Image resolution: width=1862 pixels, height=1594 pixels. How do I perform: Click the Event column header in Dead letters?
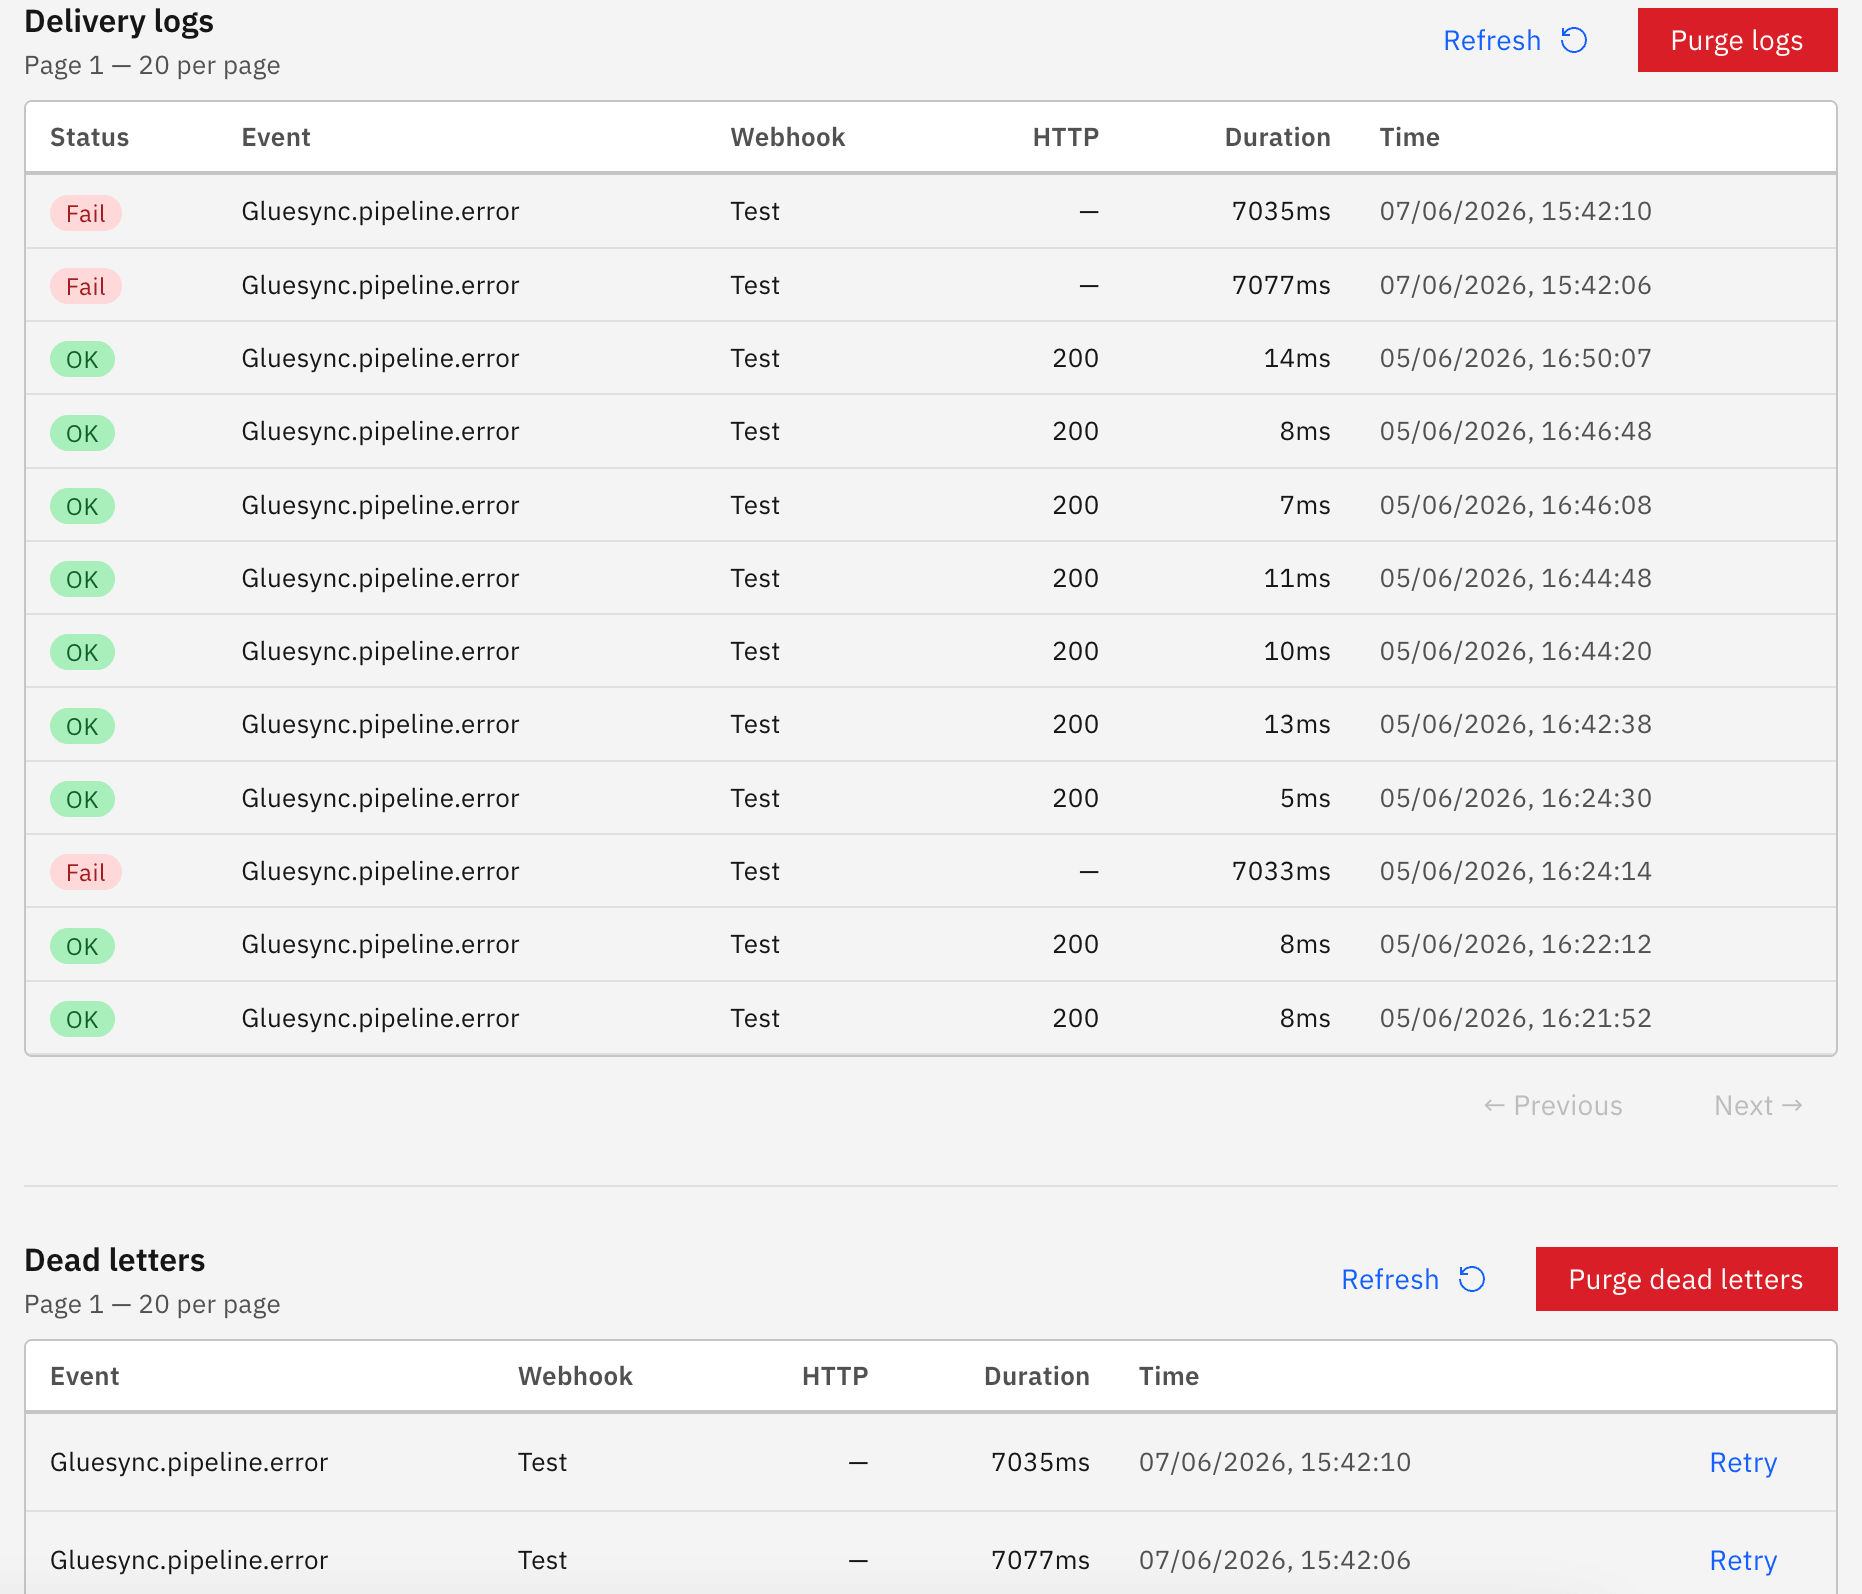point(85,1376)
